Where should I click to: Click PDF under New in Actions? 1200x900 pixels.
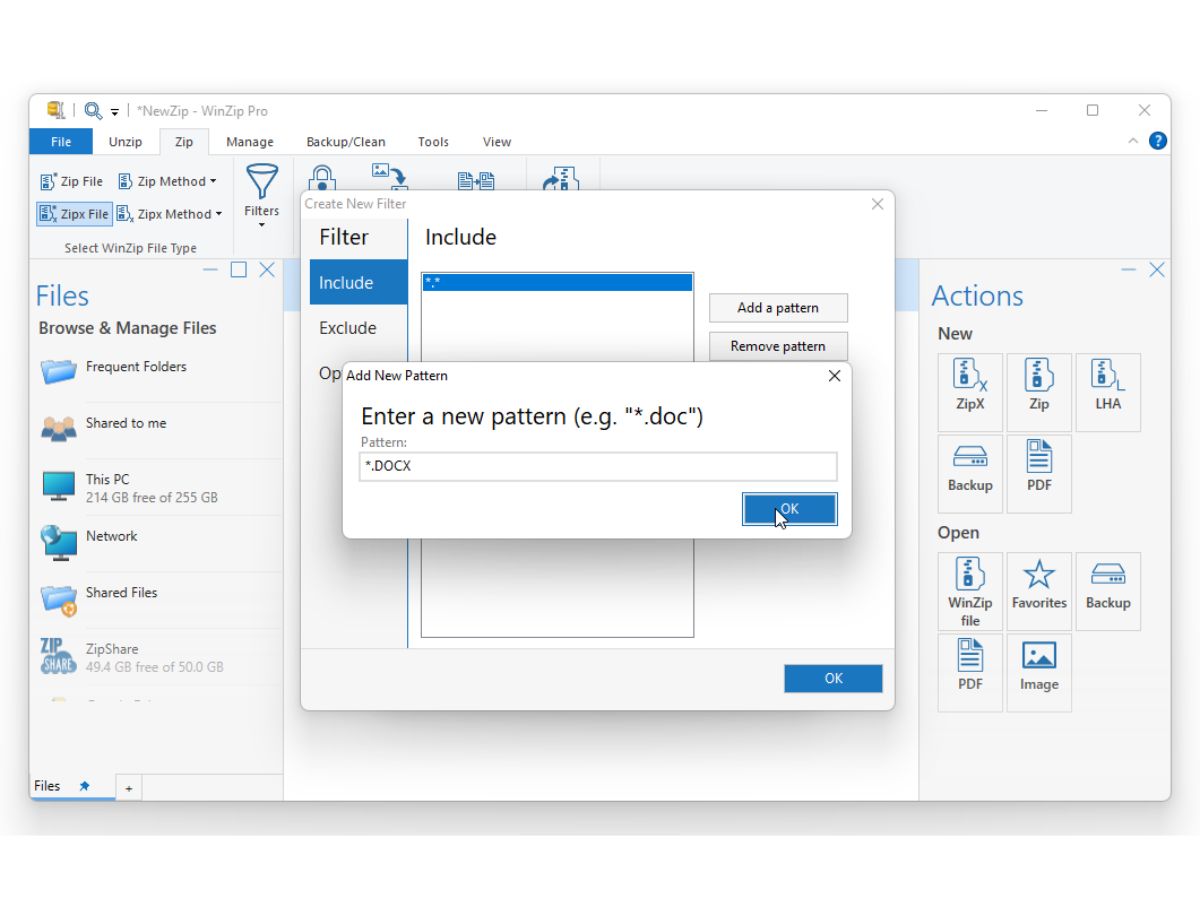[x=1039, y=473]
